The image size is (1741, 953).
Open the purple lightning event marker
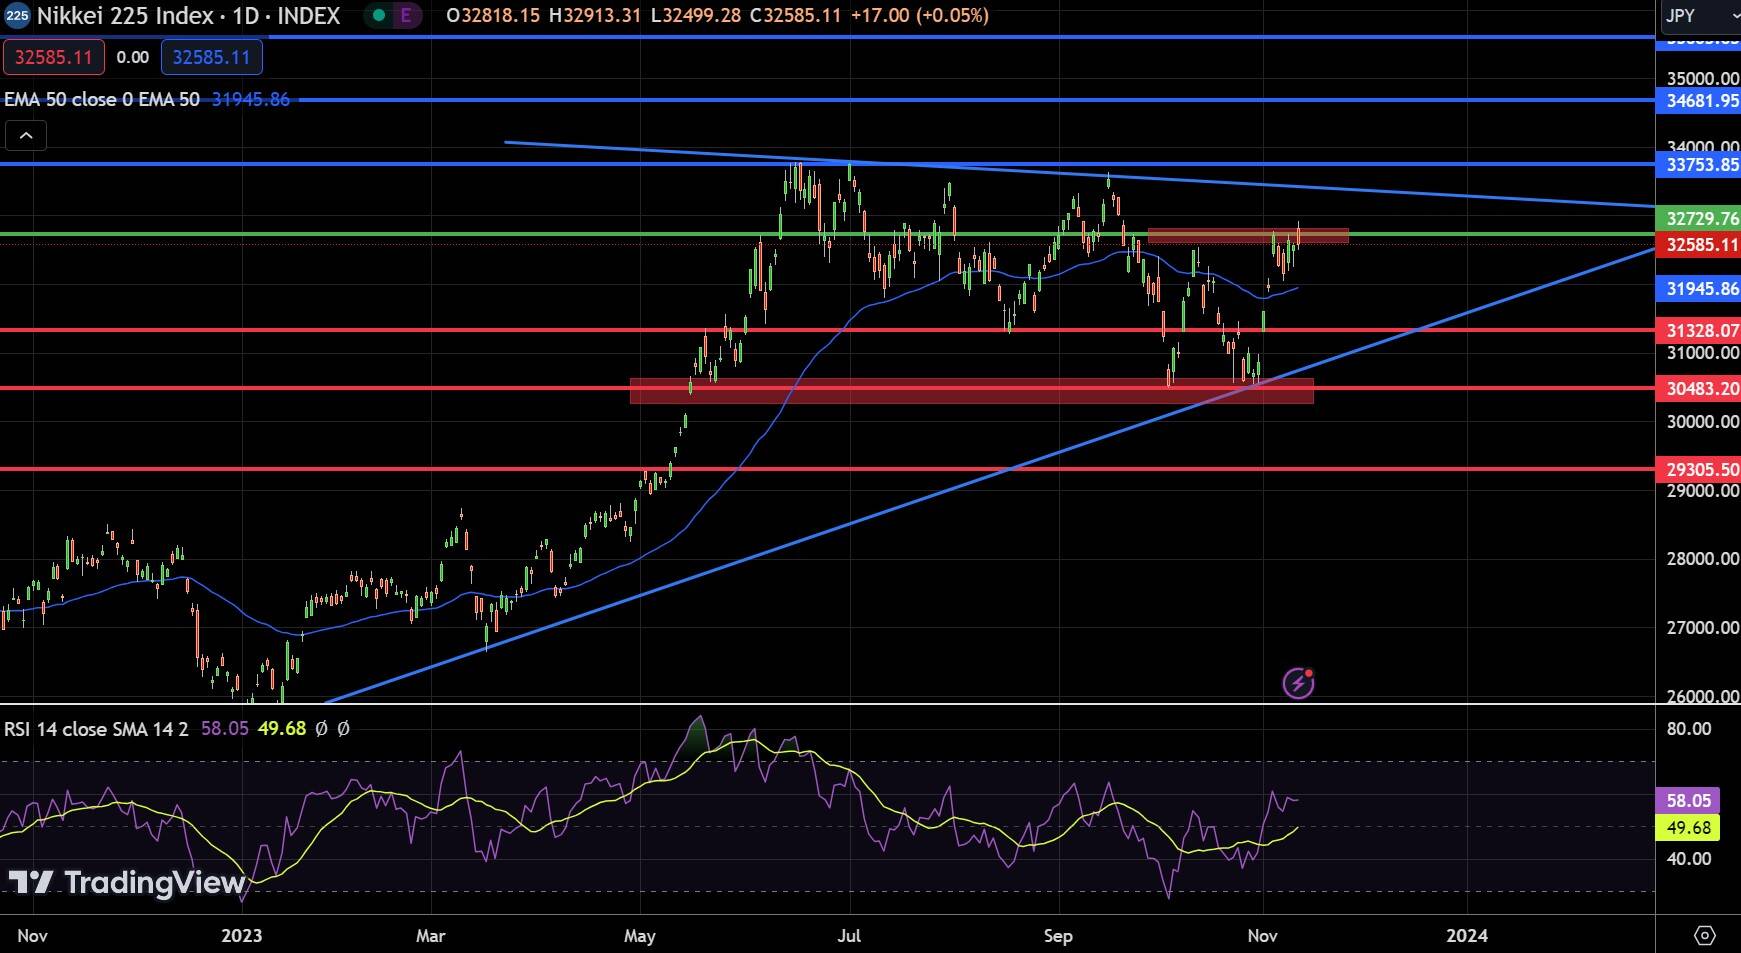pyautogui.click(x=1298, y=683)
